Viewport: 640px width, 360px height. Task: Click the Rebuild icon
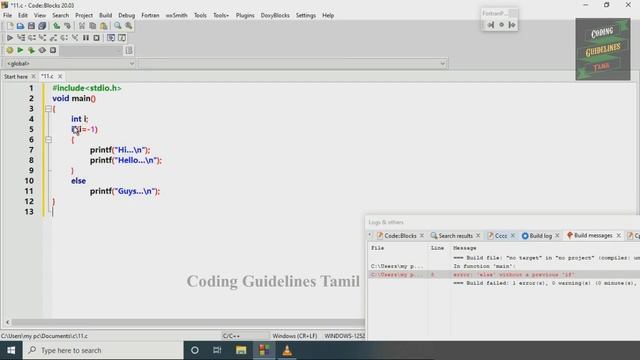[x=42, y=50]
